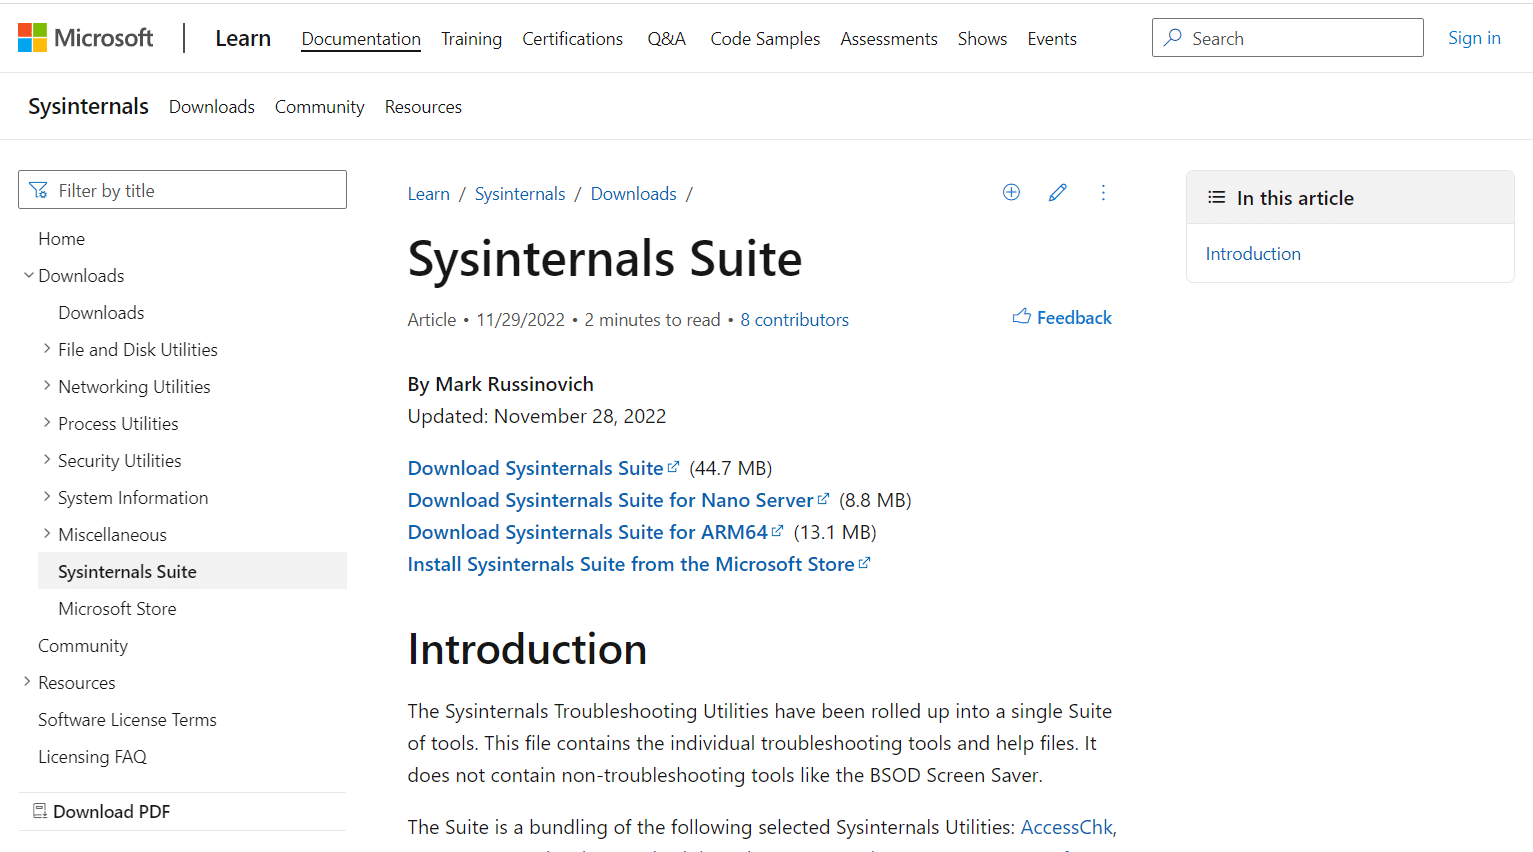Click the Filter by title field
The width and height of the screenshot is (1533, 852).
point(182,190)
